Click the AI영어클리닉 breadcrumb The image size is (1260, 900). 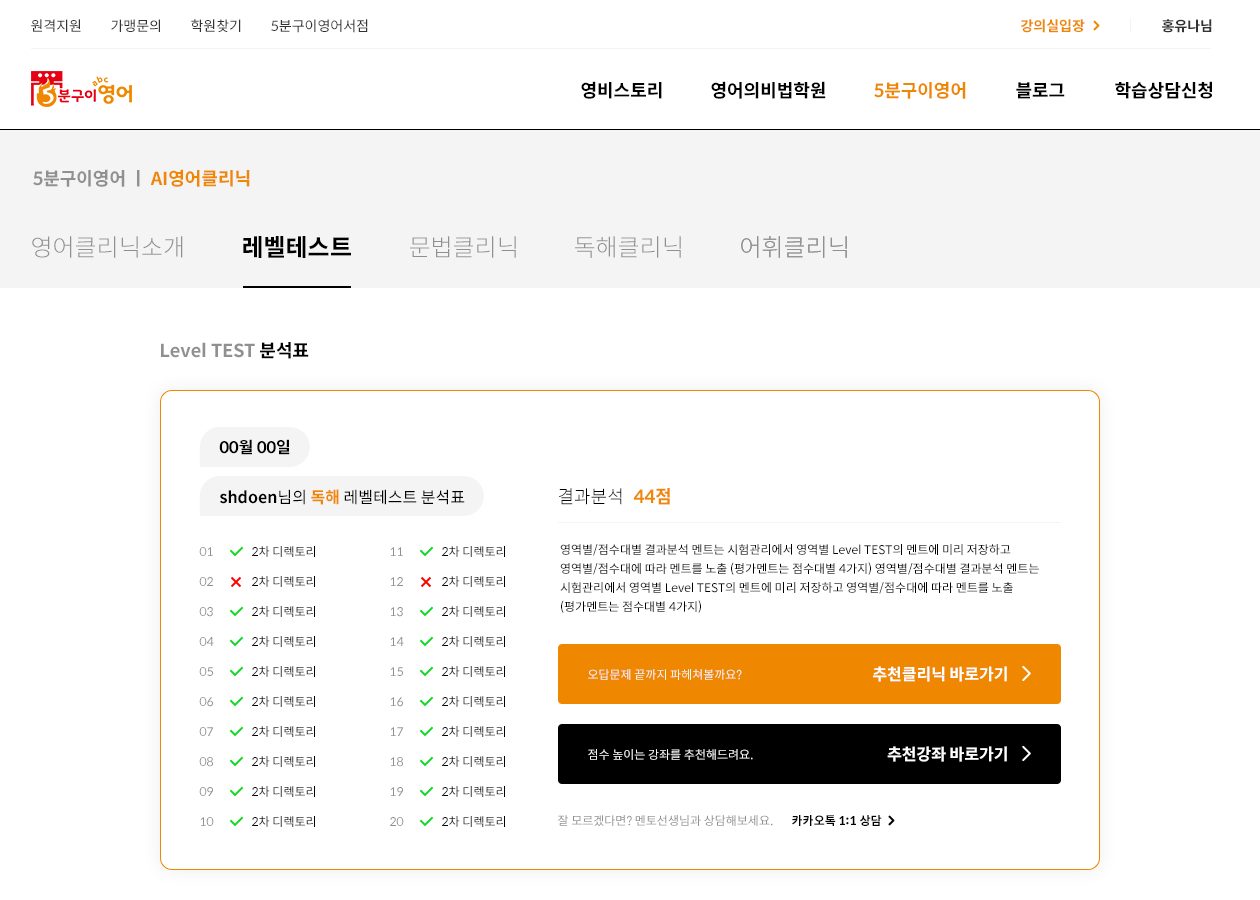pyautogui.click(x=201, y=178)
